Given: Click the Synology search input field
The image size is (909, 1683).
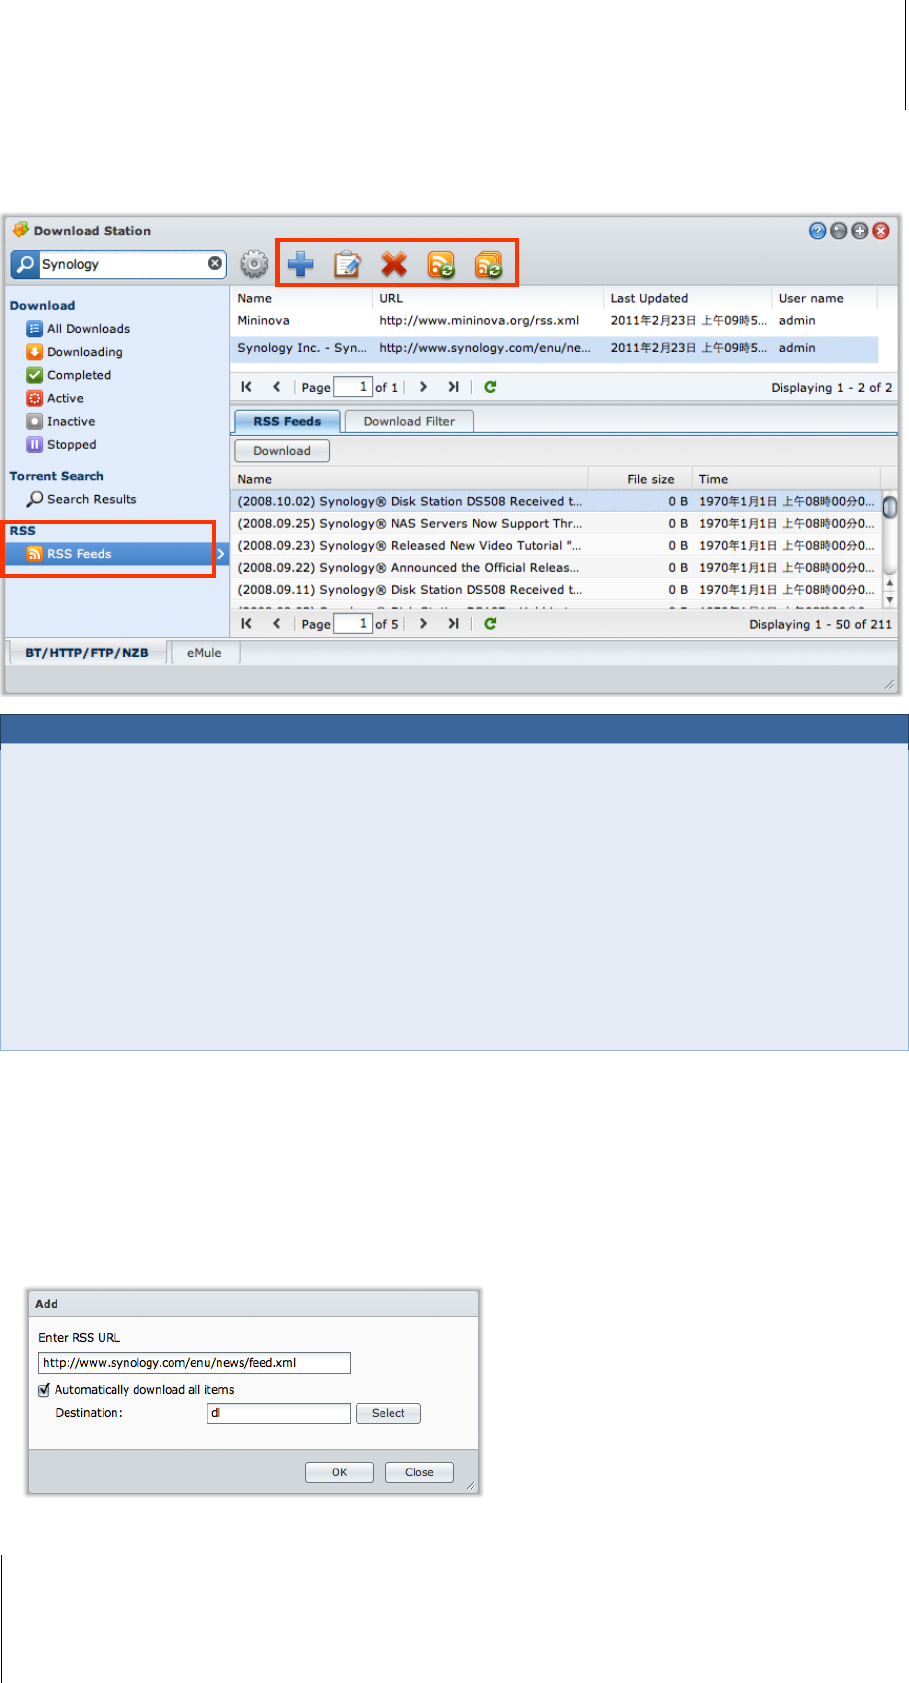Looking at the screenshot, I should click(x=122, y=264).
